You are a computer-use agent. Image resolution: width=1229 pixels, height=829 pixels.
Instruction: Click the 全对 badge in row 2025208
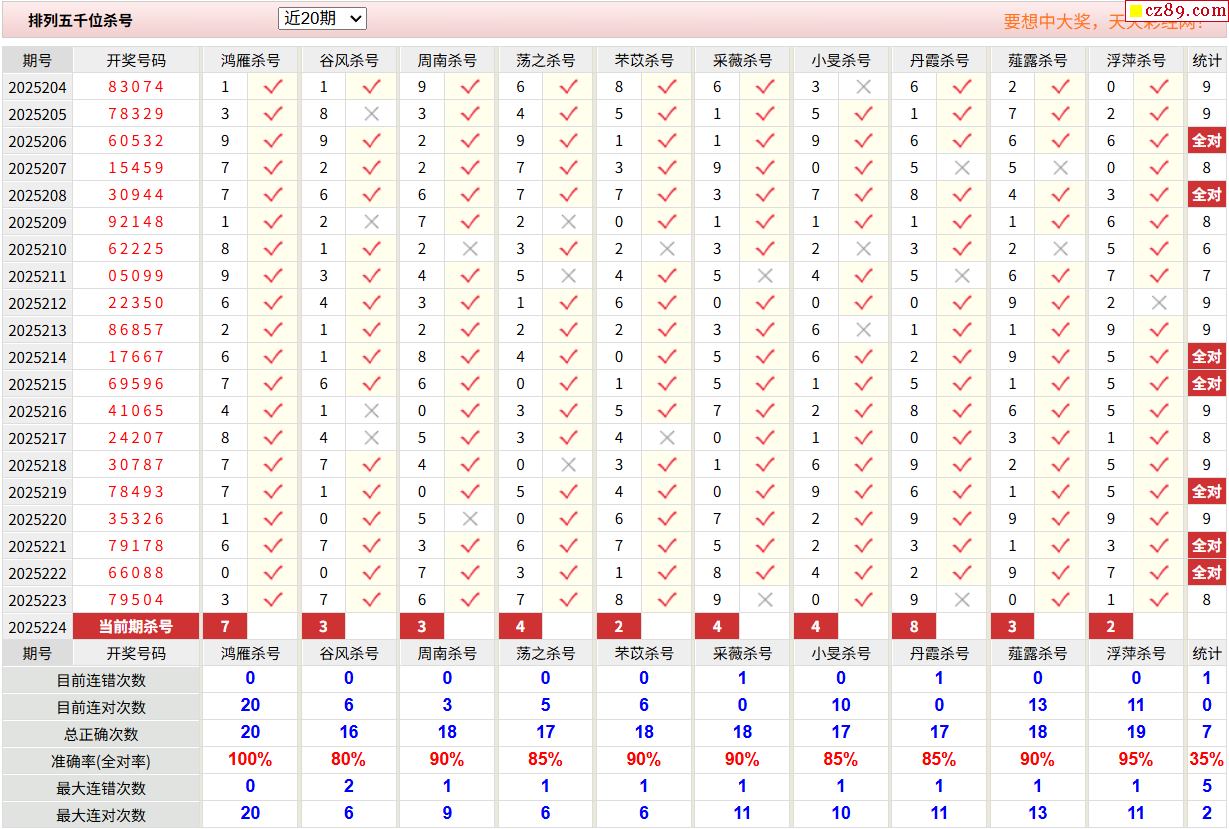(x=1207, y=195)
